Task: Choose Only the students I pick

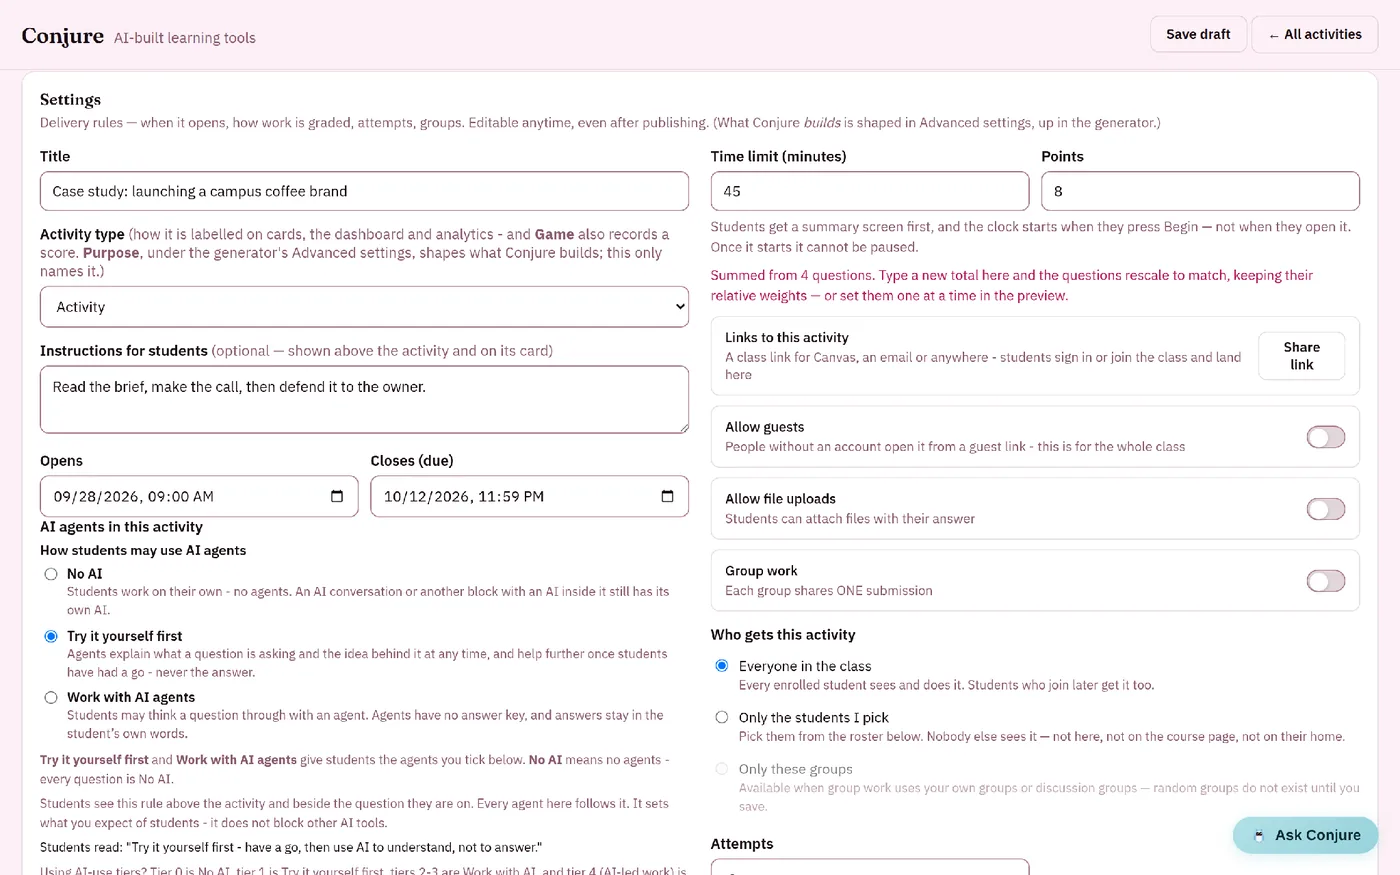Action: [722, 717]
